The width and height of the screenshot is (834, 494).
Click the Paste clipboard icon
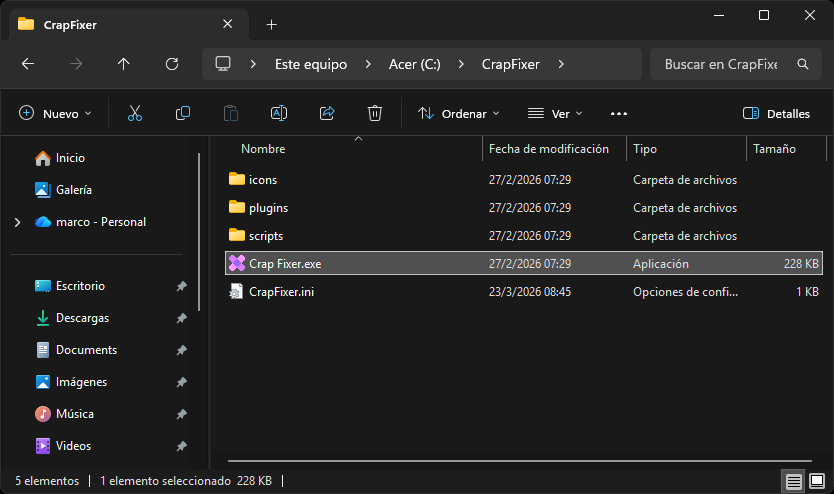pos(231,113)
